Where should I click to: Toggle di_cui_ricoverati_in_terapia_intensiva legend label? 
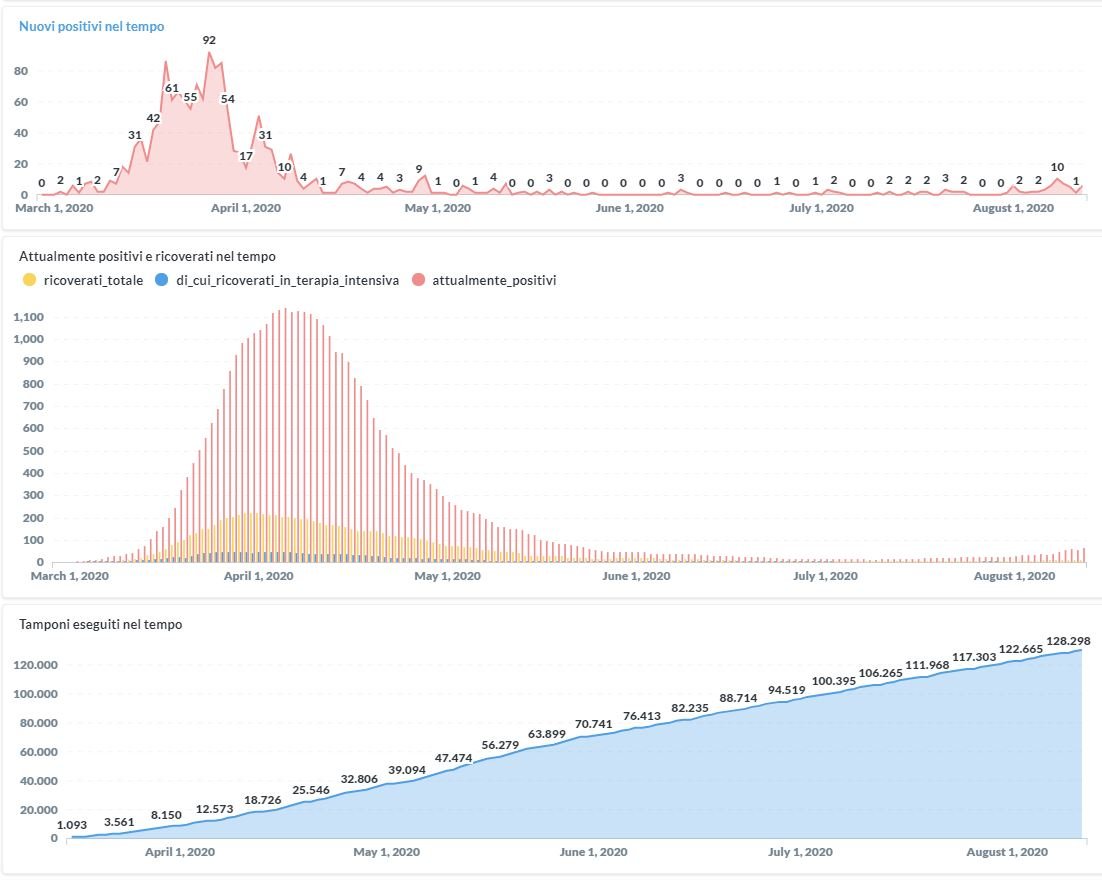279,280
